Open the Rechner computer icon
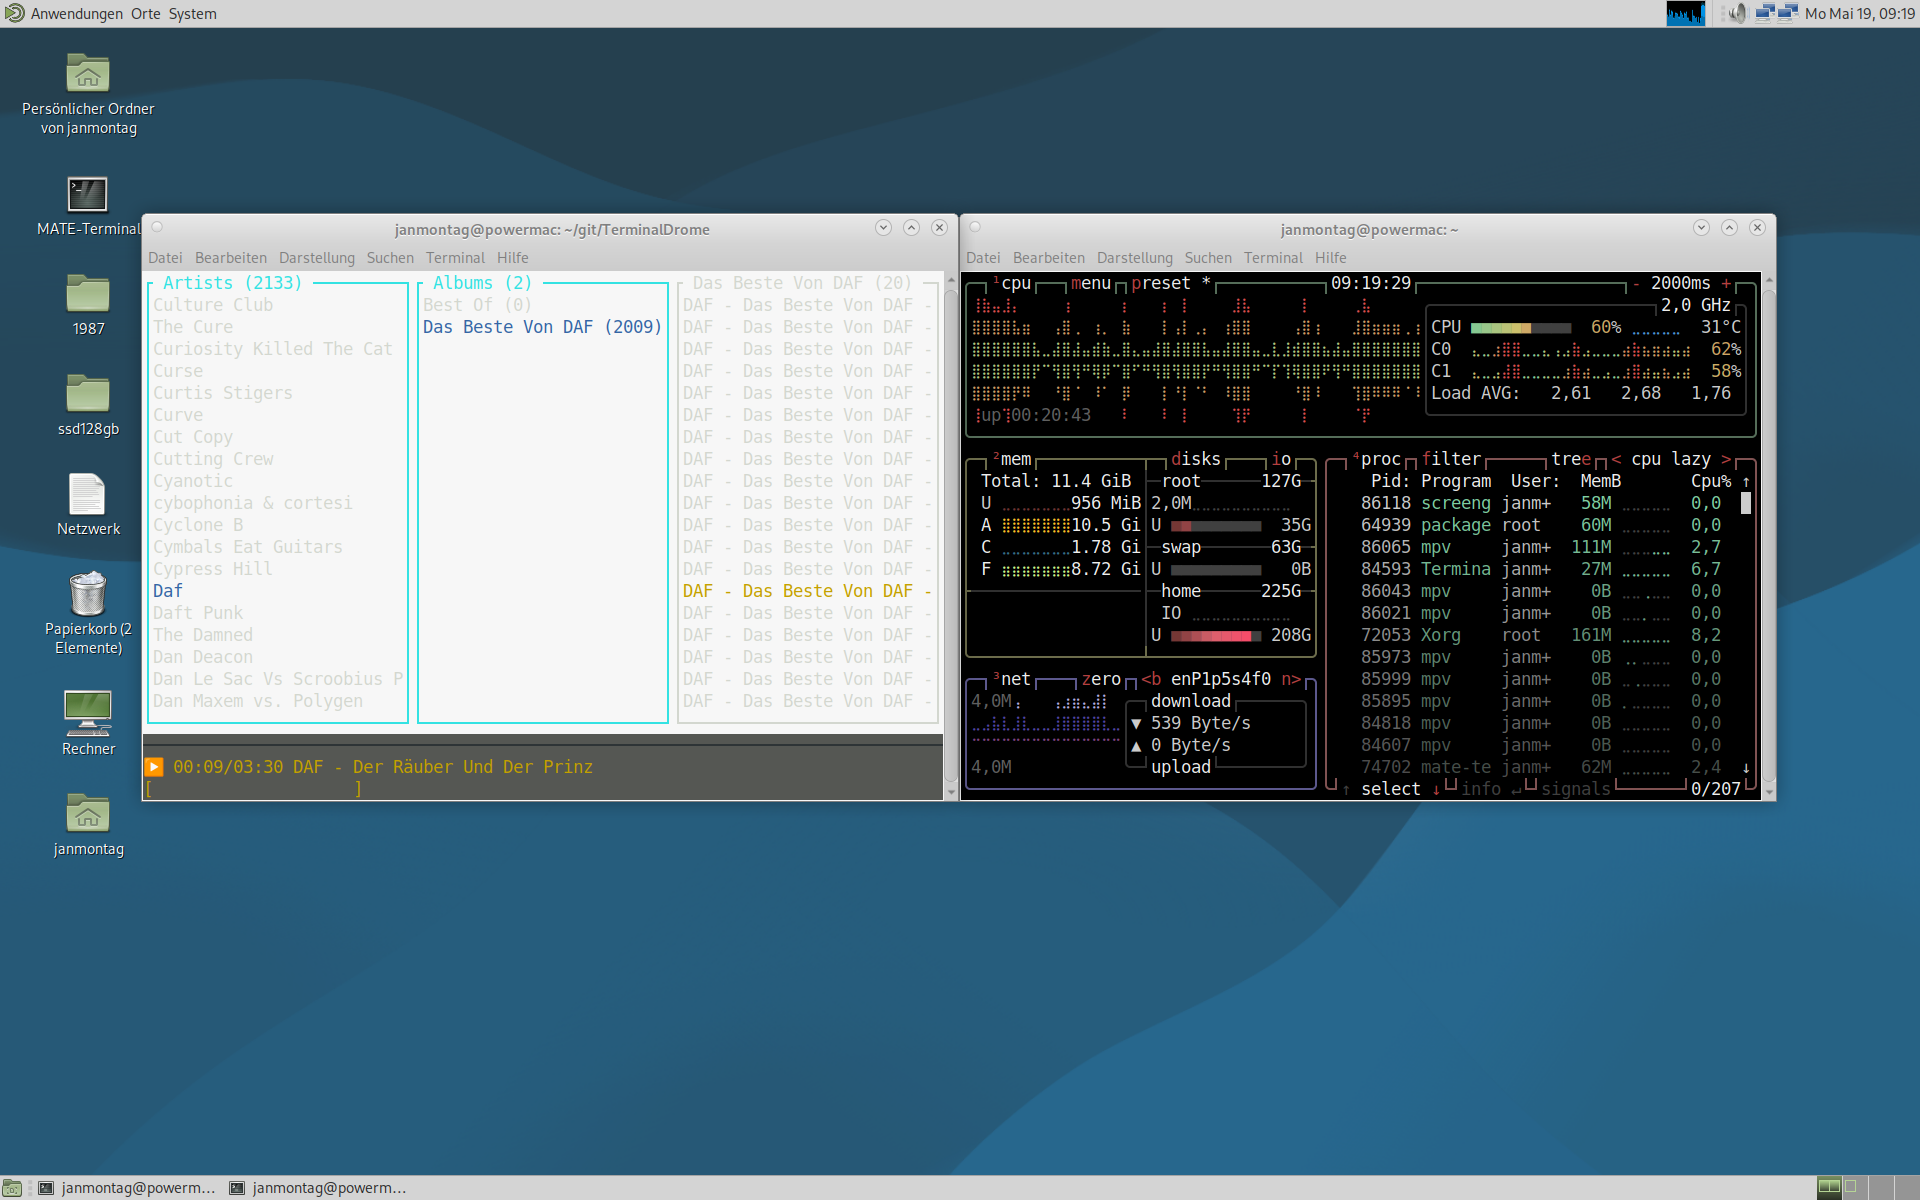Image resolution: width=1920 pixels, height=1200 pixels. [x=88, y=723]
